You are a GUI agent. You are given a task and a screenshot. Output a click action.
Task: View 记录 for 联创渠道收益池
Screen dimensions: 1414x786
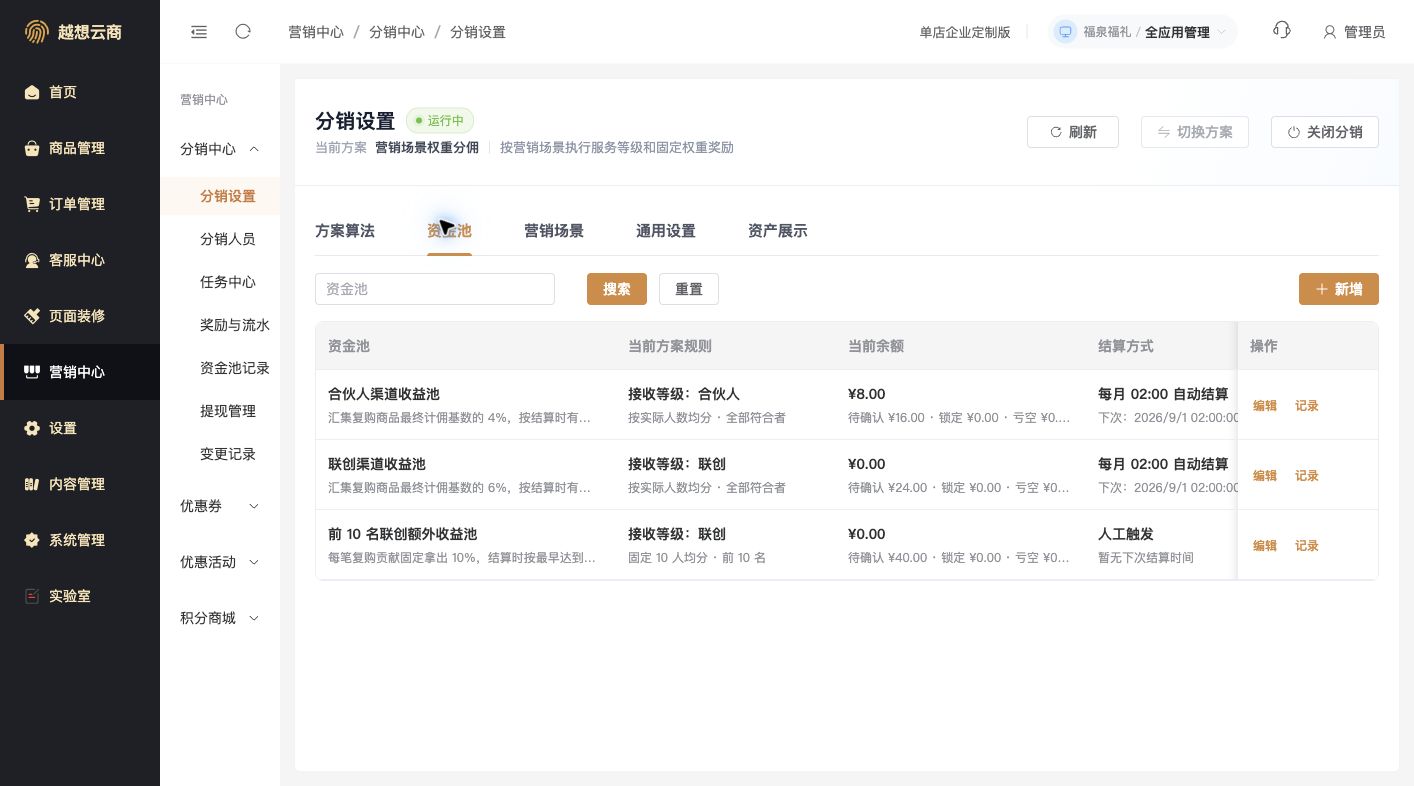coord(1307,476)
